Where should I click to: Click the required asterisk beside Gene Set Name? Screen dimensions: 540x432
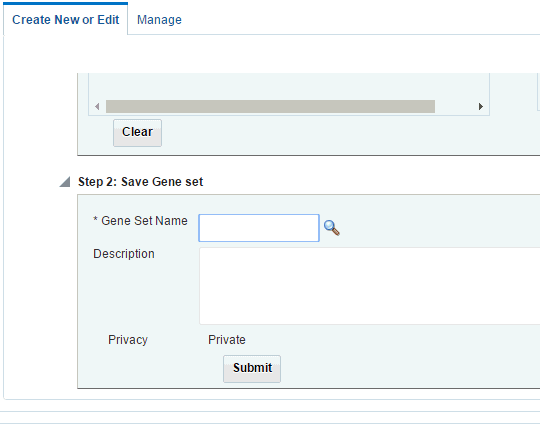[x=95, y=219]
